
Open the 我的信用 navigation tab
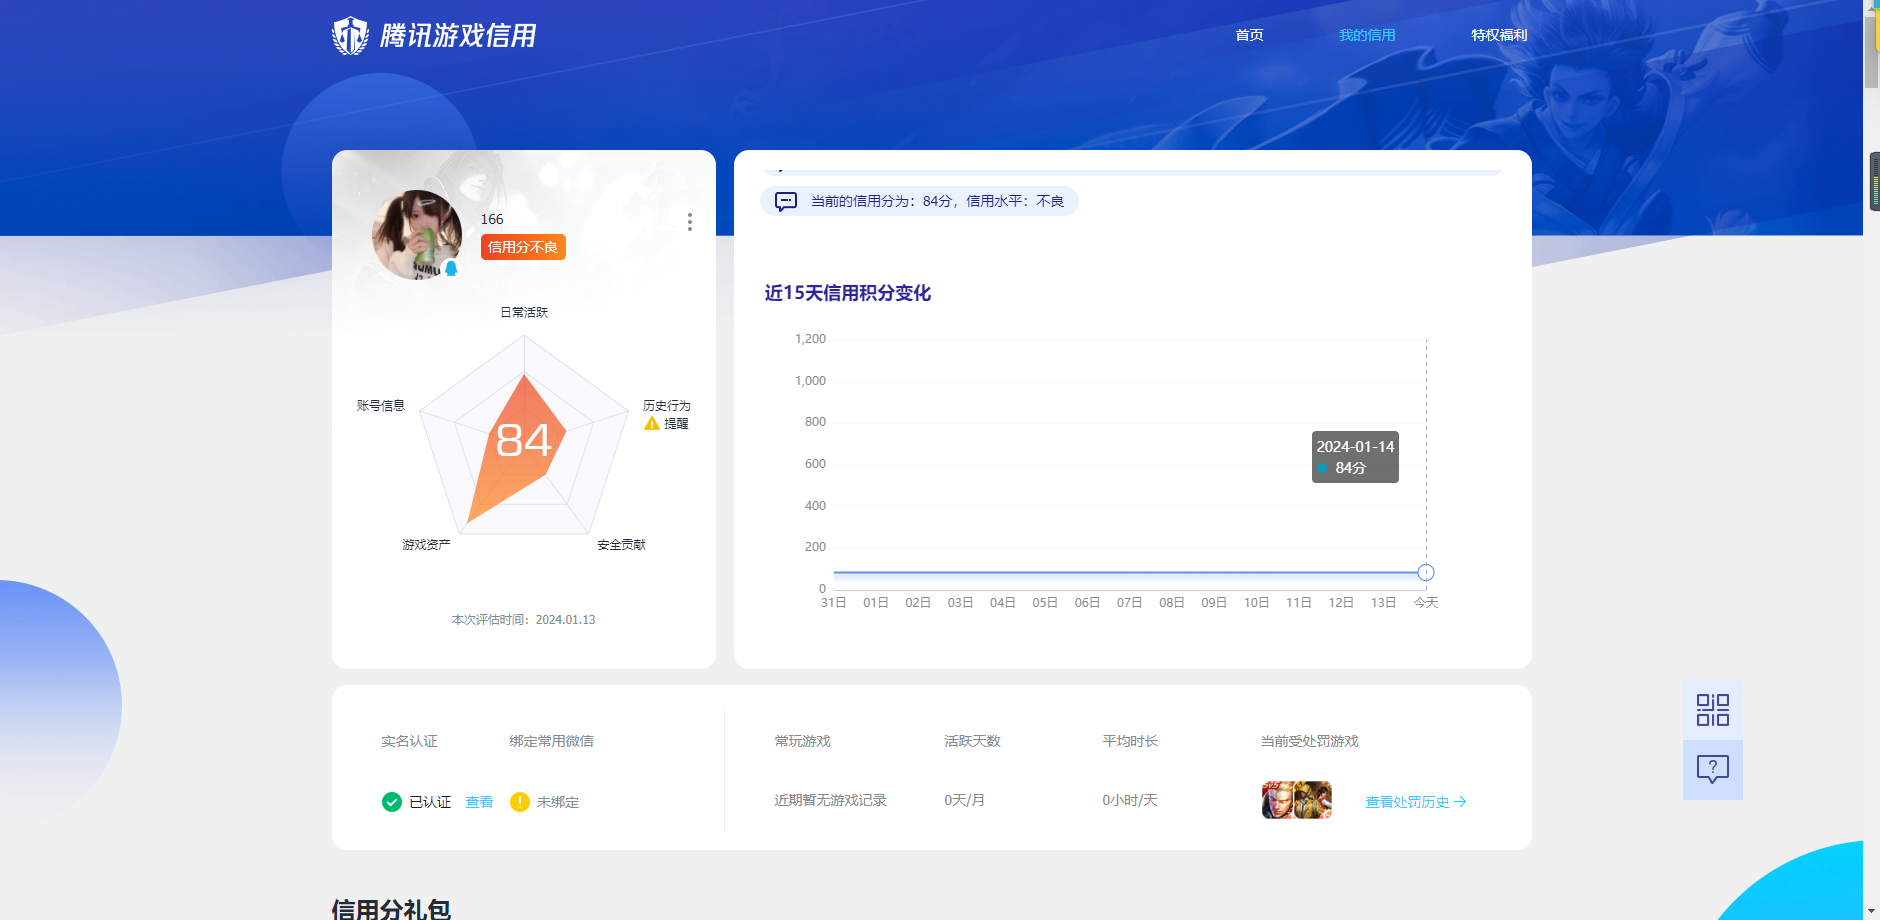click(1367, 35)
